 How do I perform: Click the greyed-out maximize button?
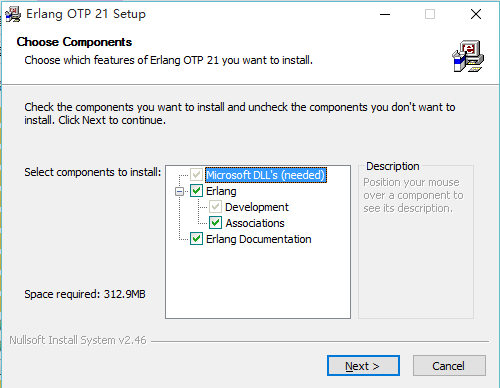pyautogui.click(x=430, y=14)
